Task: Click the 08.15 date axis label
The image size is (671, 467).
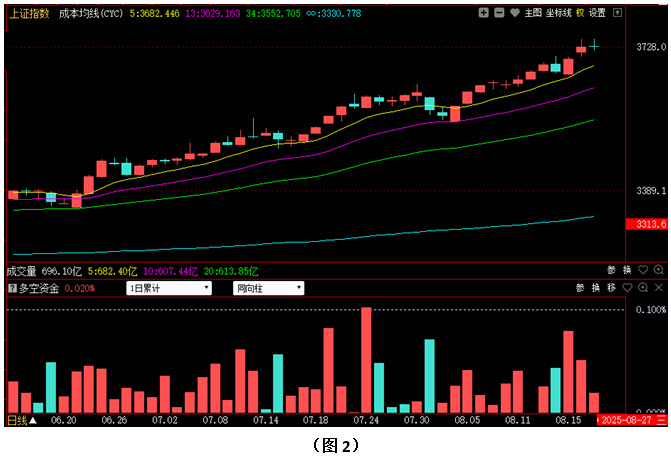Action: point(568,420)
